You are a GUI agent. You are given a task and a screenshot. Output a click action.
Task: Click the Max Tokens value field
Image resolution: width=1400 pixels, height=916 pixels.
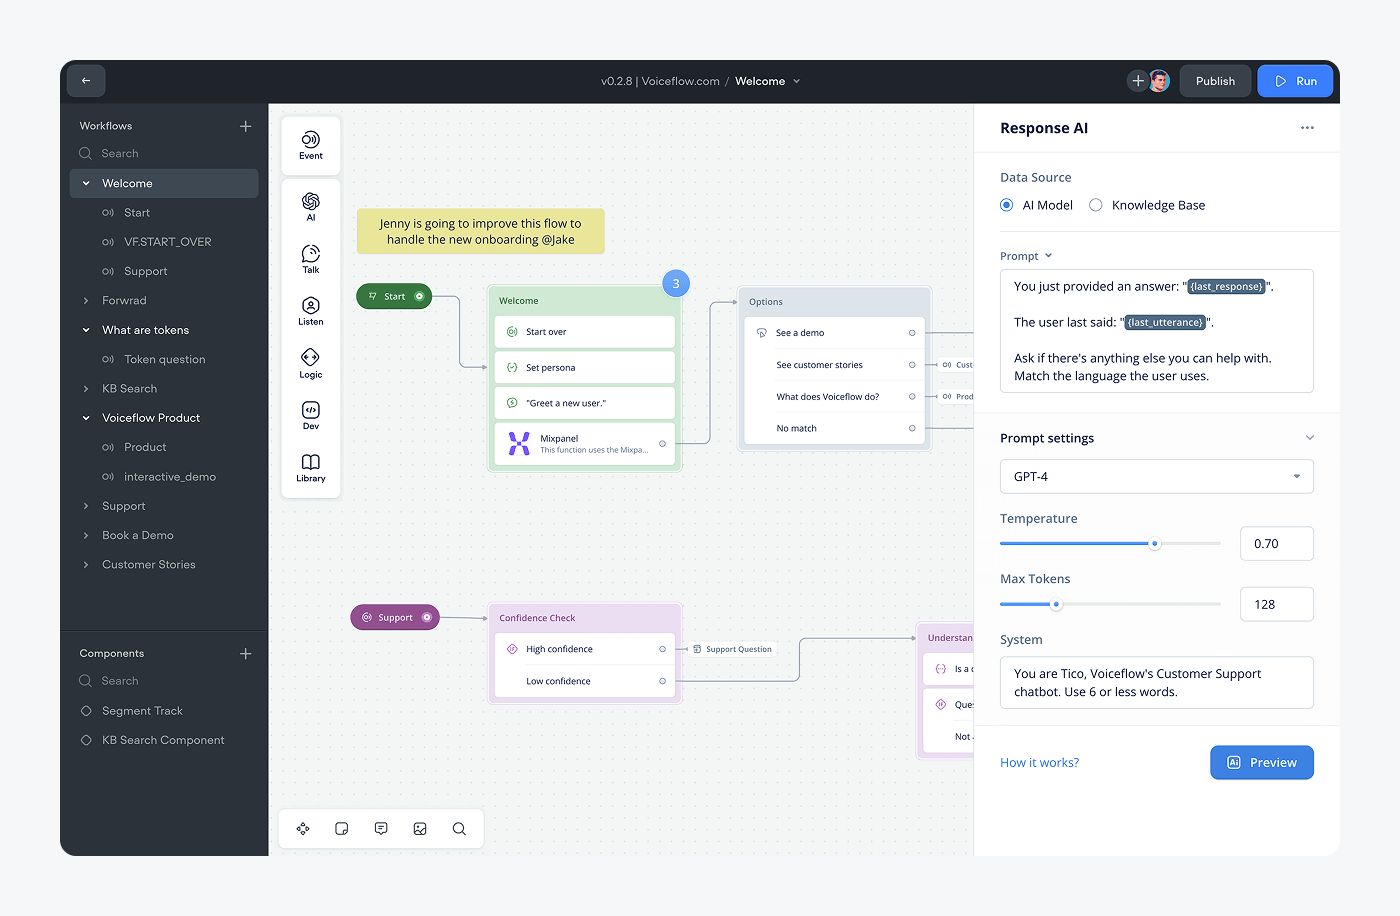pos(1277,604)
